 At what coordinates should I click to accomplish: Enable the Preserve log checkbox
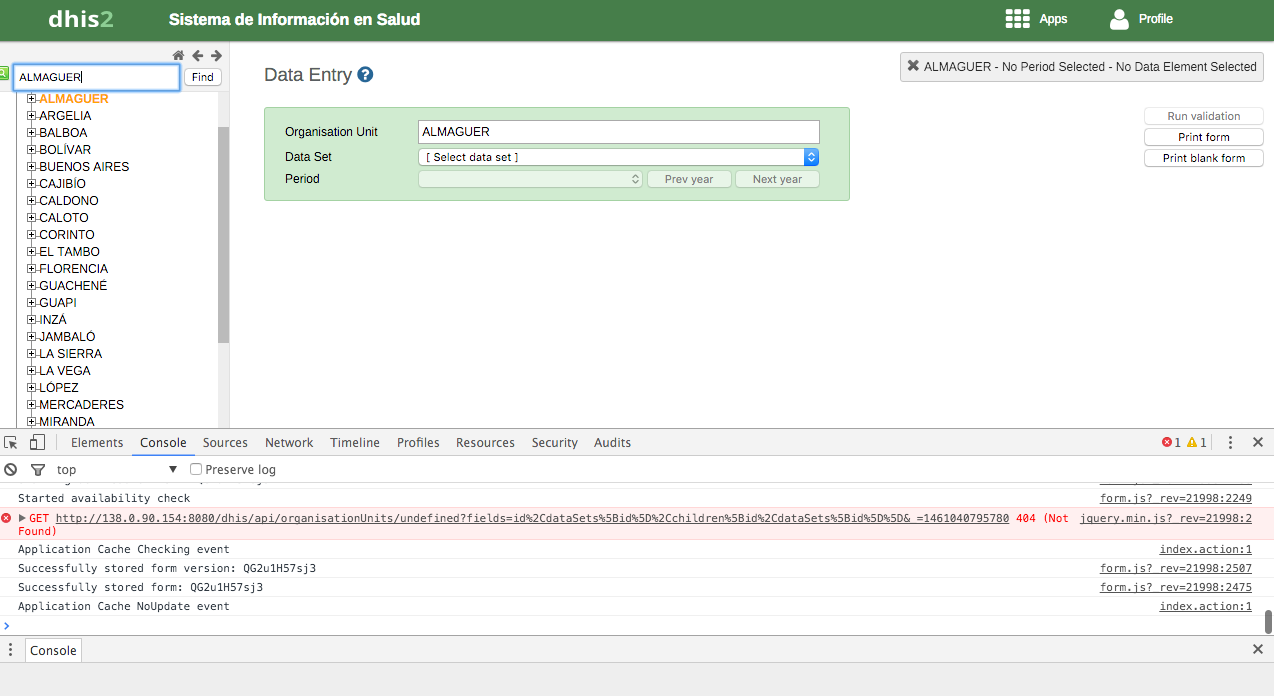point(196,469)
